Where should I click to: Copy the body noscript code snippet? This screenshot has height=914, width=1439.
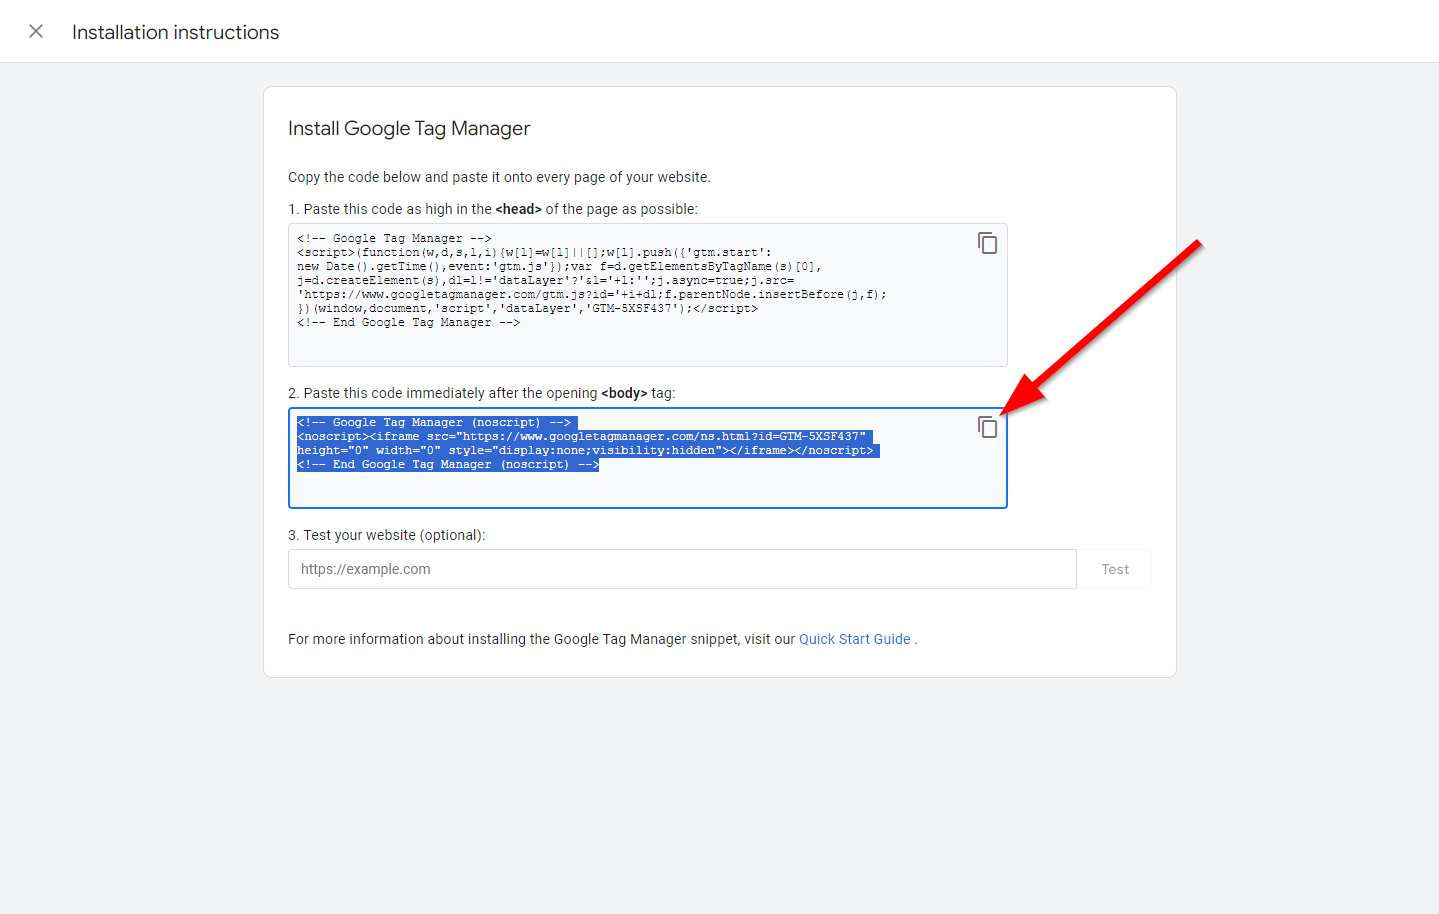[x=987, y=427]
